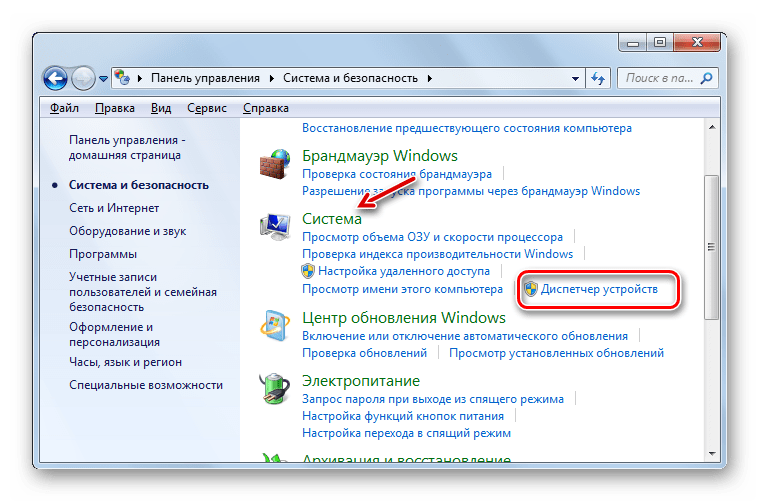Screen dimensions: 760x502
Task: Click the Refresh button next to address bar
Action: click(x=598, y=78)
